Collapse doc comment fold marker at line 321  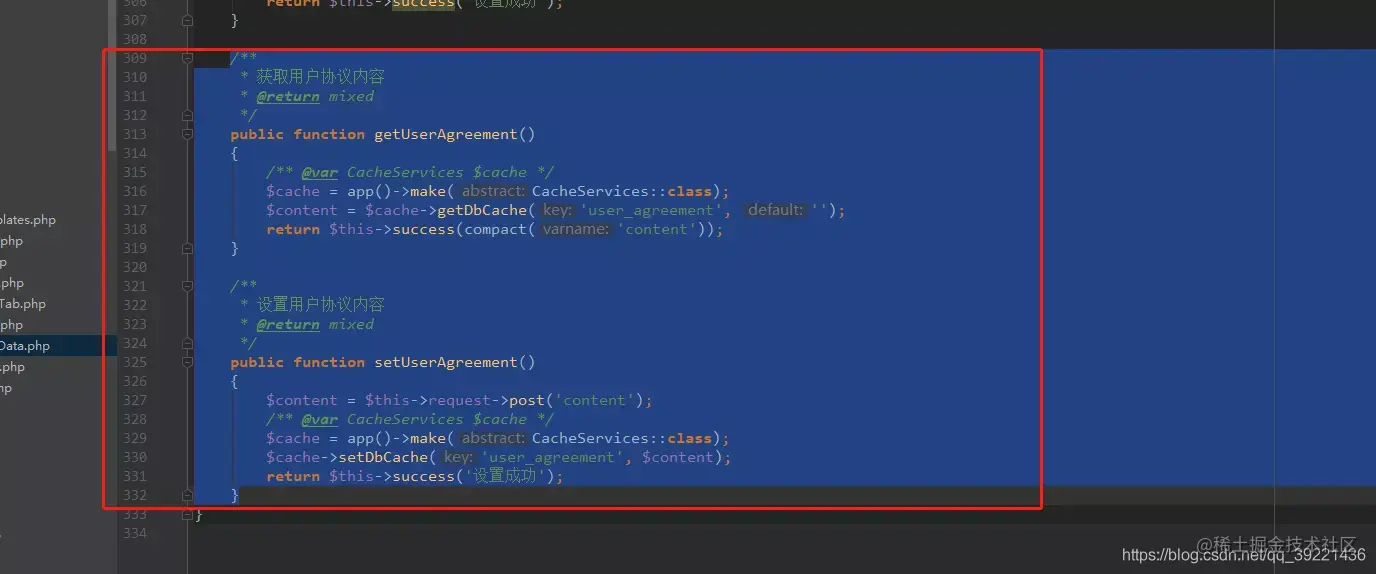(x=187, y=286)
